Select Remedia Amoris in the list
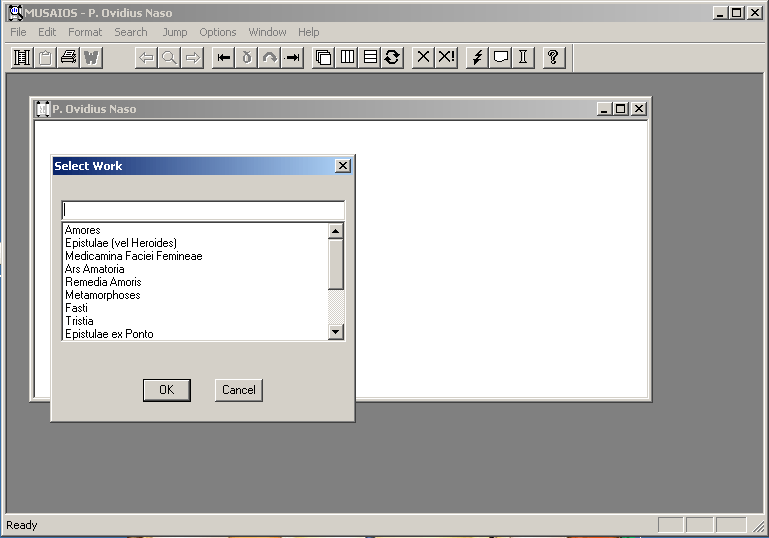The height and width of the screenshot is (538, 769). pyautogui.click(x=196, y=282)
